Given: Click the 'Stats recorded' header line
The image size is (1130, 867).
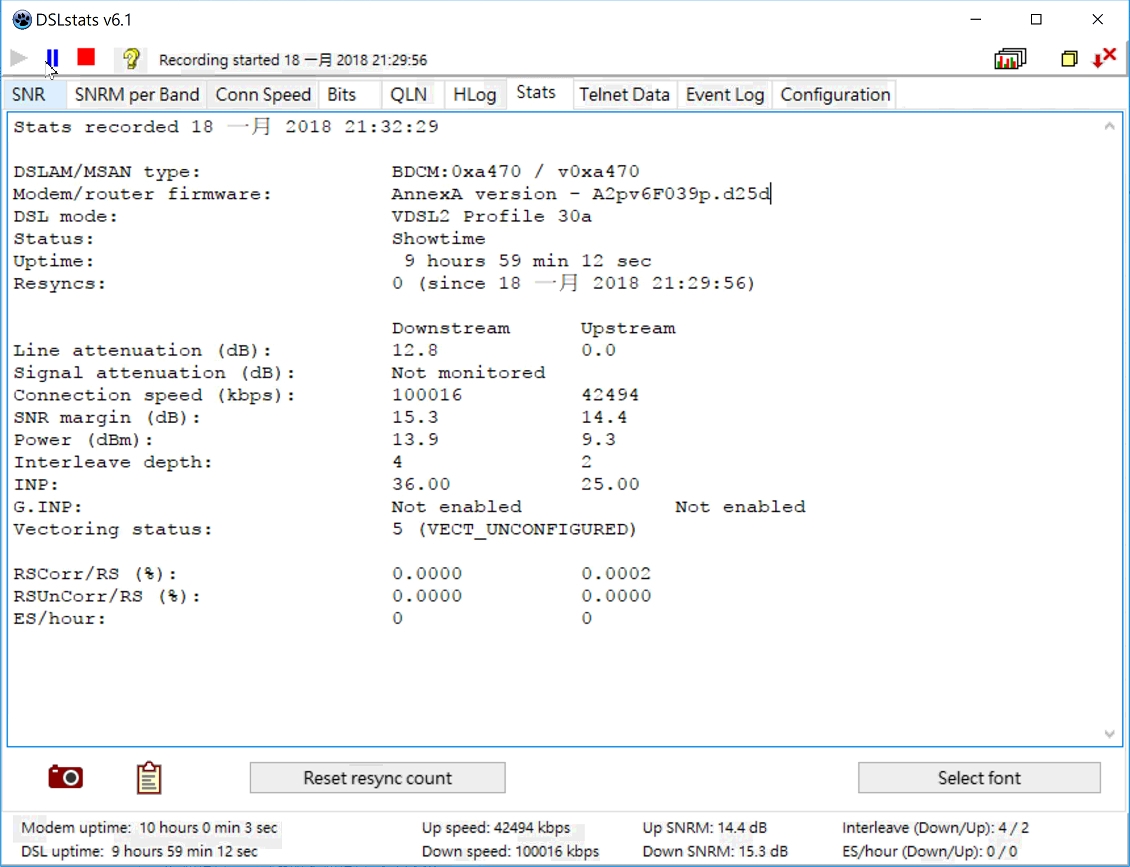Looking at the screenshot, I should click(226, 128).
